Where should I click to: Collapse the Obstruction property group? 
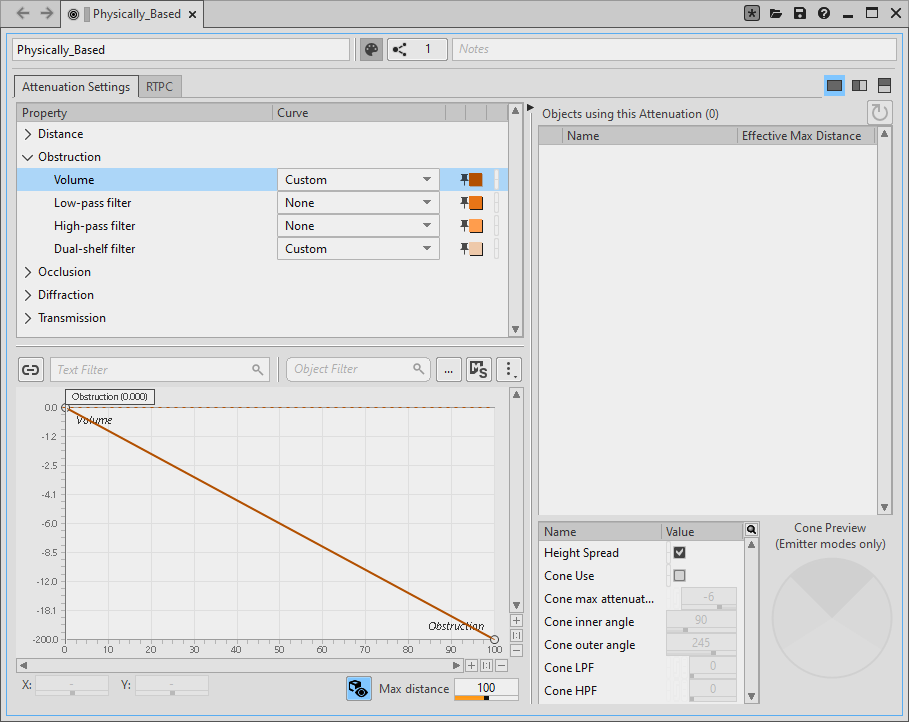[28, 157]
